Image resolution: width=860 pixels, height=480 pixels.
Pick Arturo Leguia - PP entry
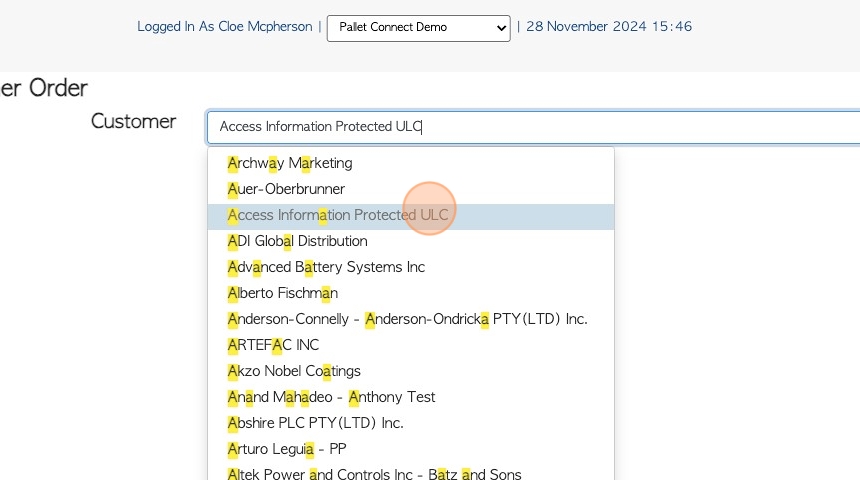tap(411, 449)
